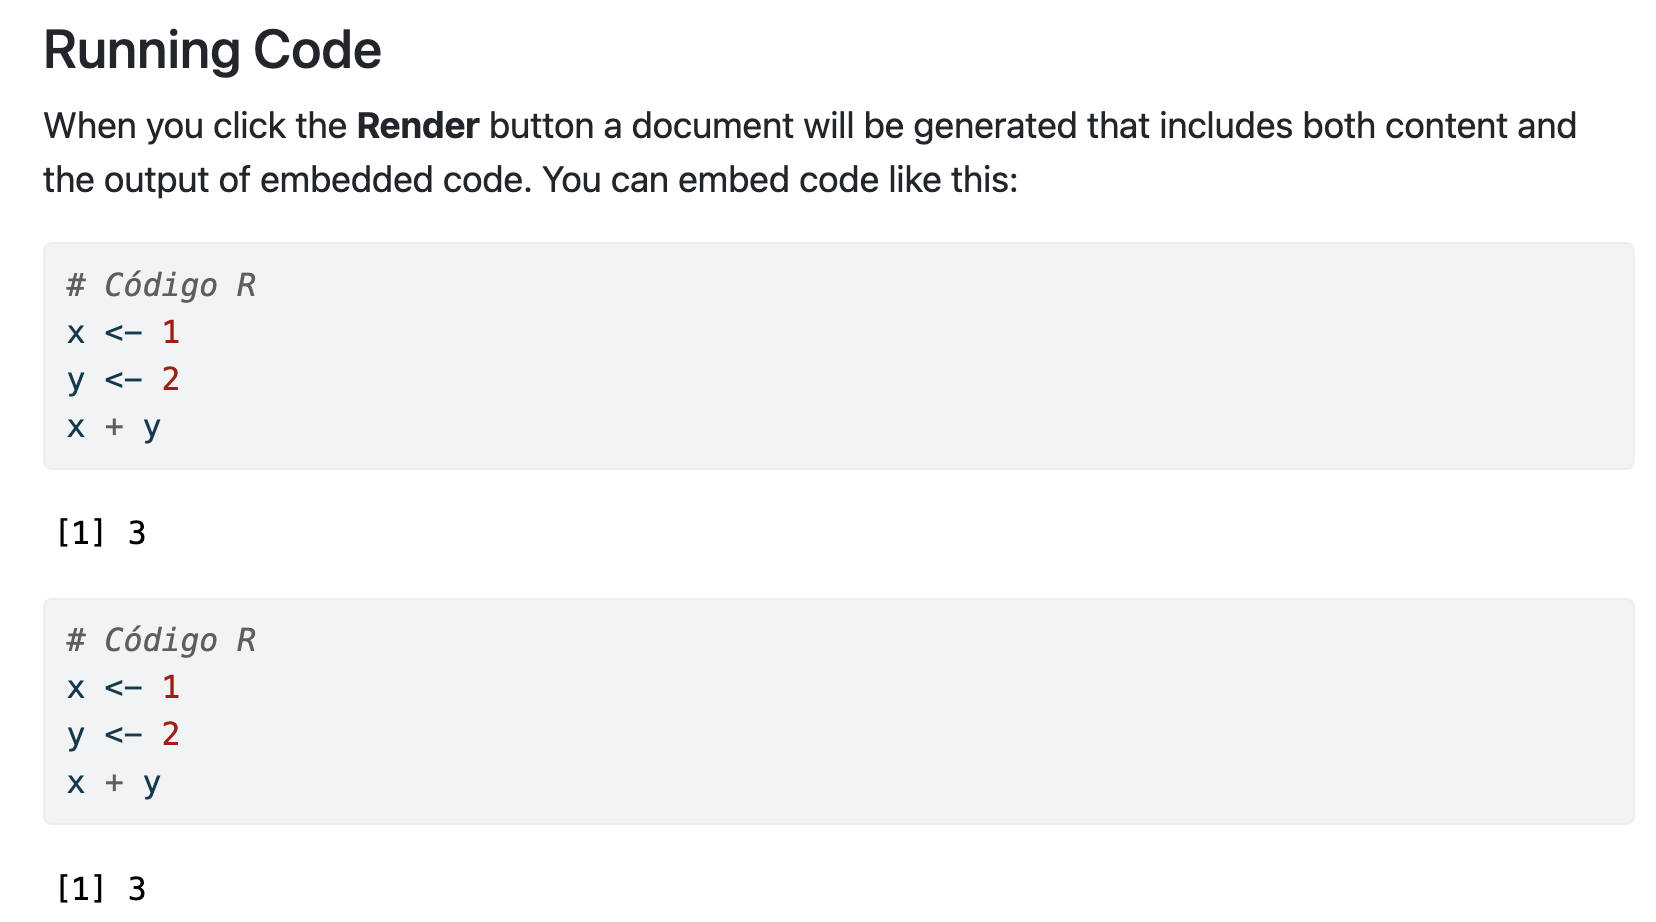
Task: Click the "# Código R" comment in second code block
Action: (x=161, y=640)
